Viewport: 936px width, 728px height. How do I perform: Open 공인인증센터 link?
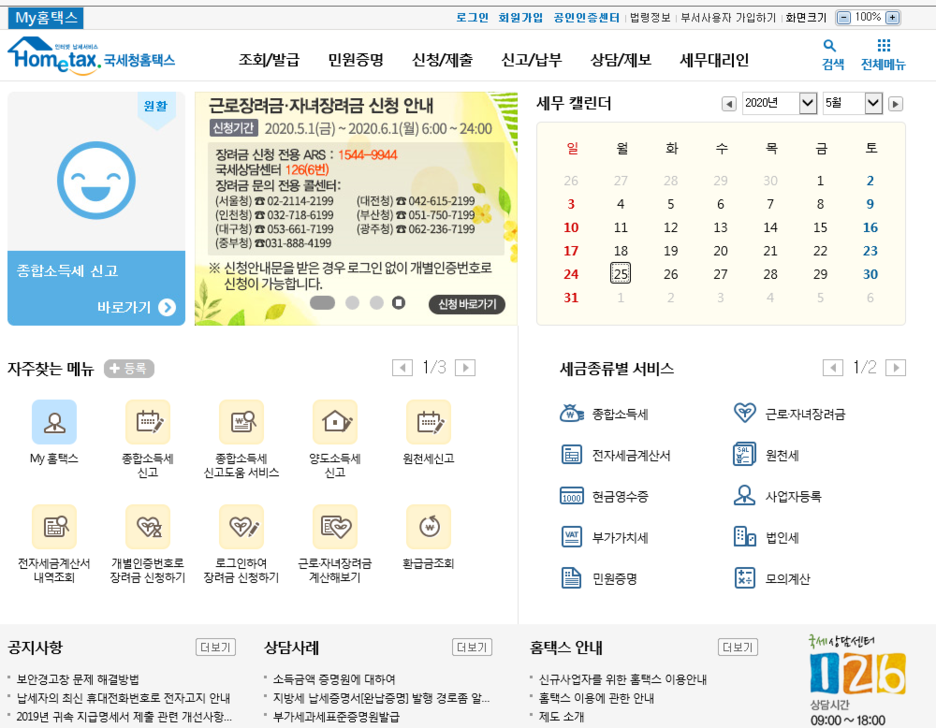587,18
